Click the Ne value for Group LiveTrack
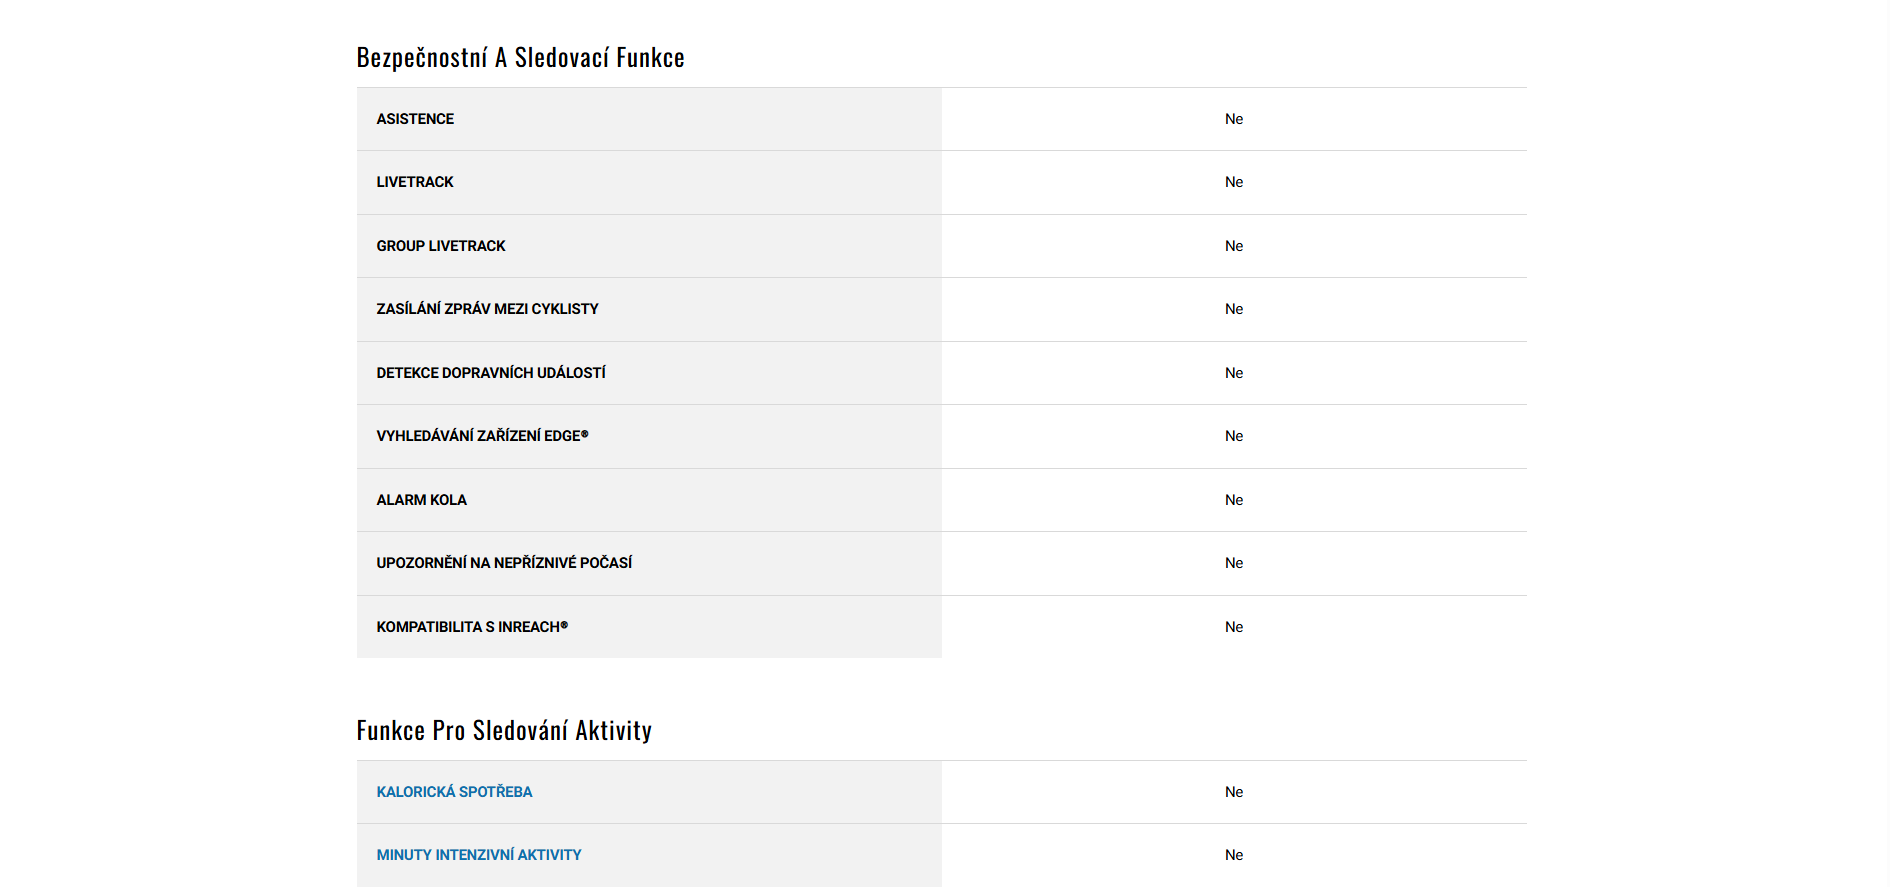 click(x=1234, y=246)
